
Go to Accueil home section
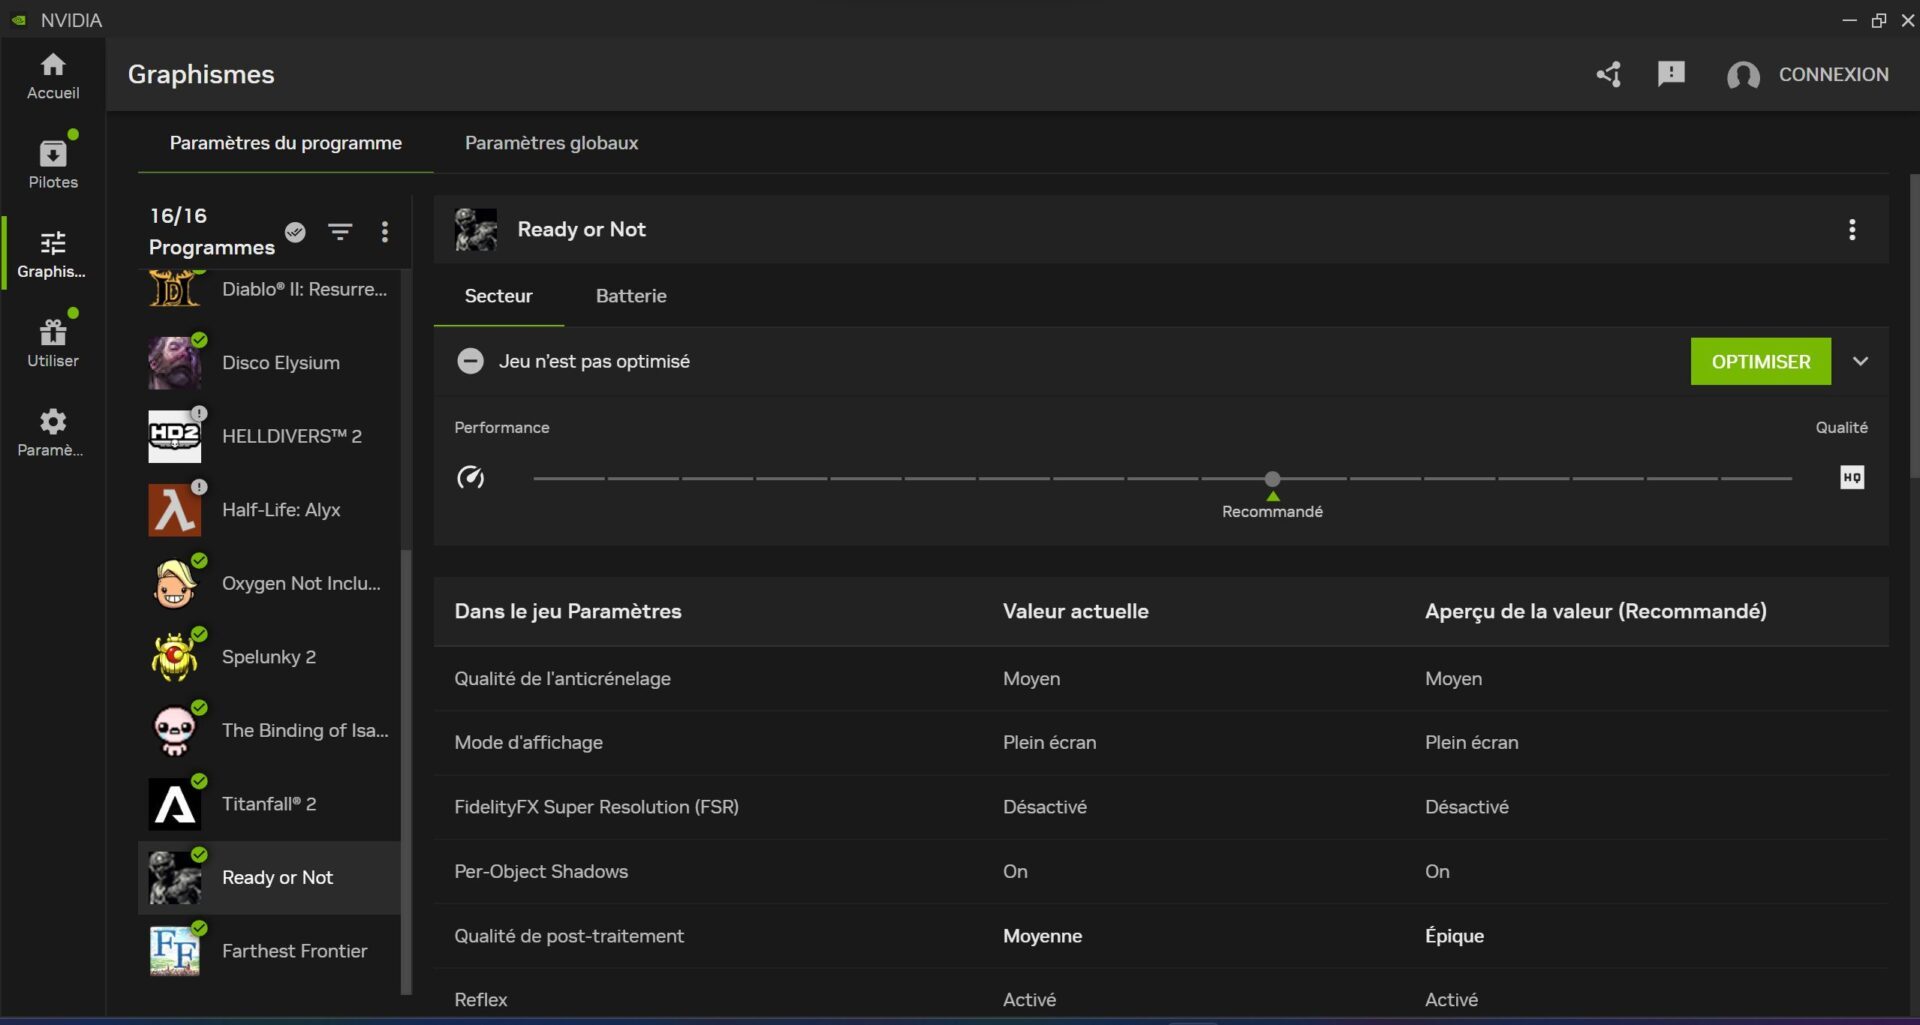point(53,76)
